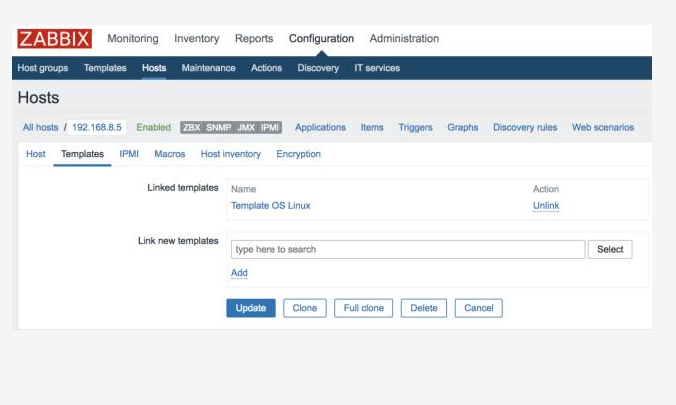This screenshot has width=676, height=405.
Task: Go to Templates in the blue submenu bar
Action: tap(105, 68)
